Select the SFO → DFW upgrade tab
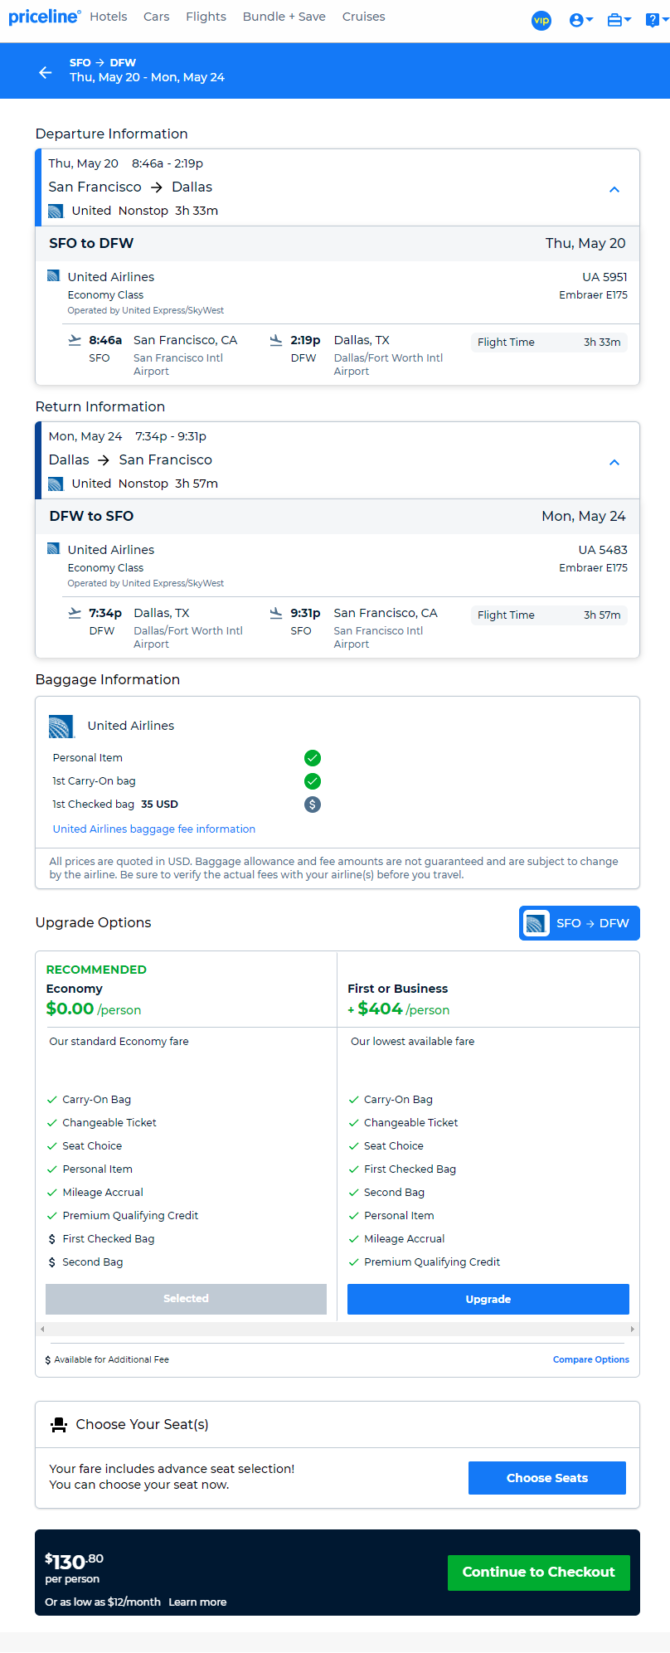Viewport: 670px width, 1653px height. pyautogui.click(x=579, y=923)
